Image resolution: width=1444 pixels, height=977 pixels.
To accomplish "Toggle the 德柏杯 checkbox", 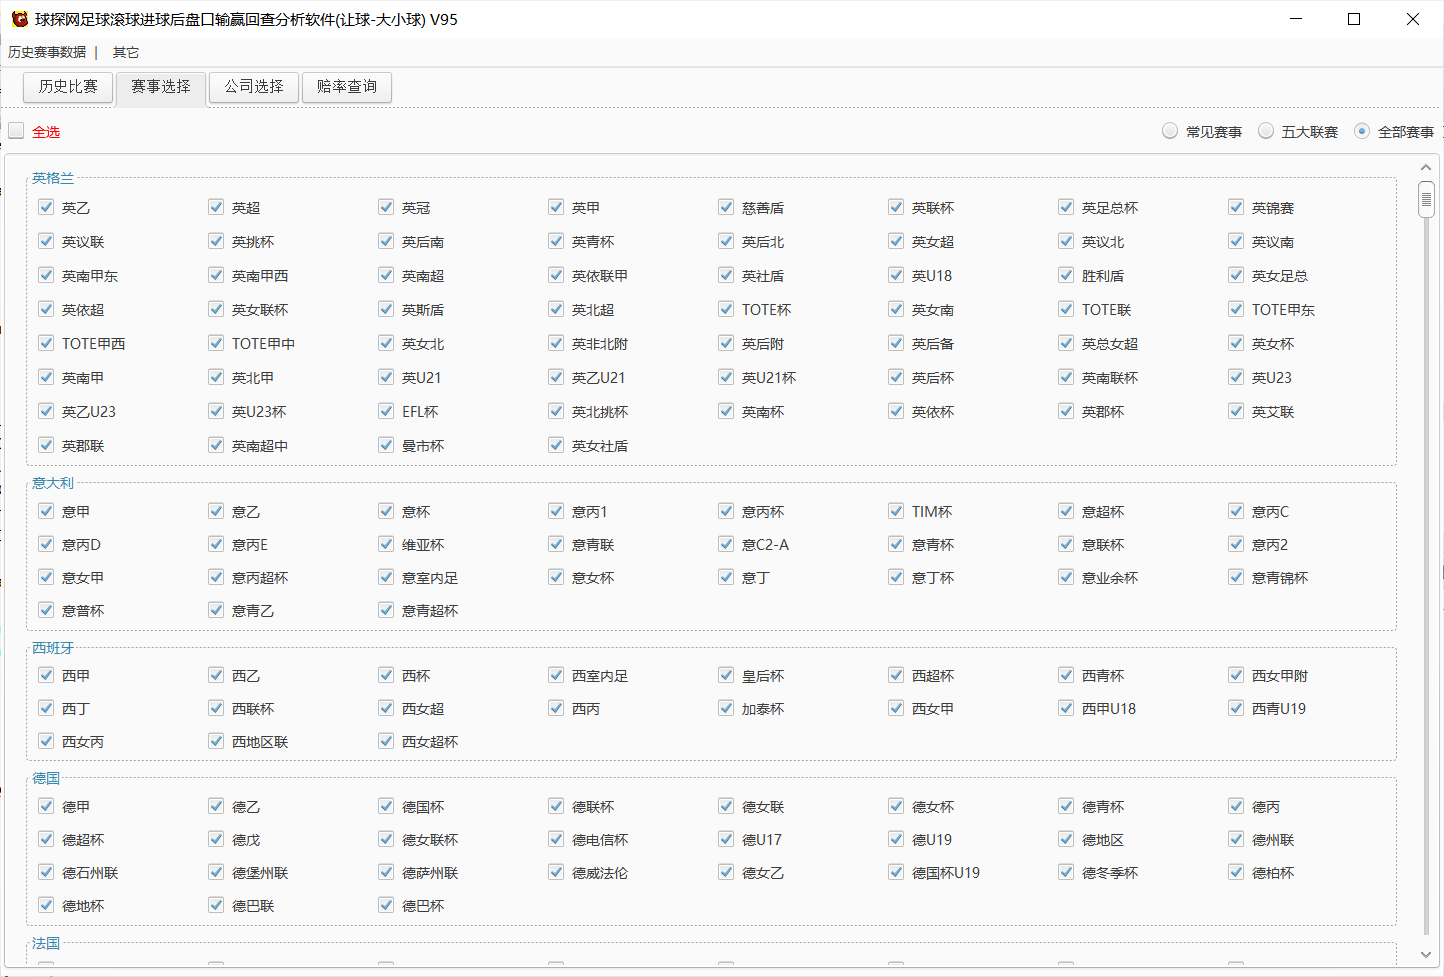I will click(x=1236, y=872).
